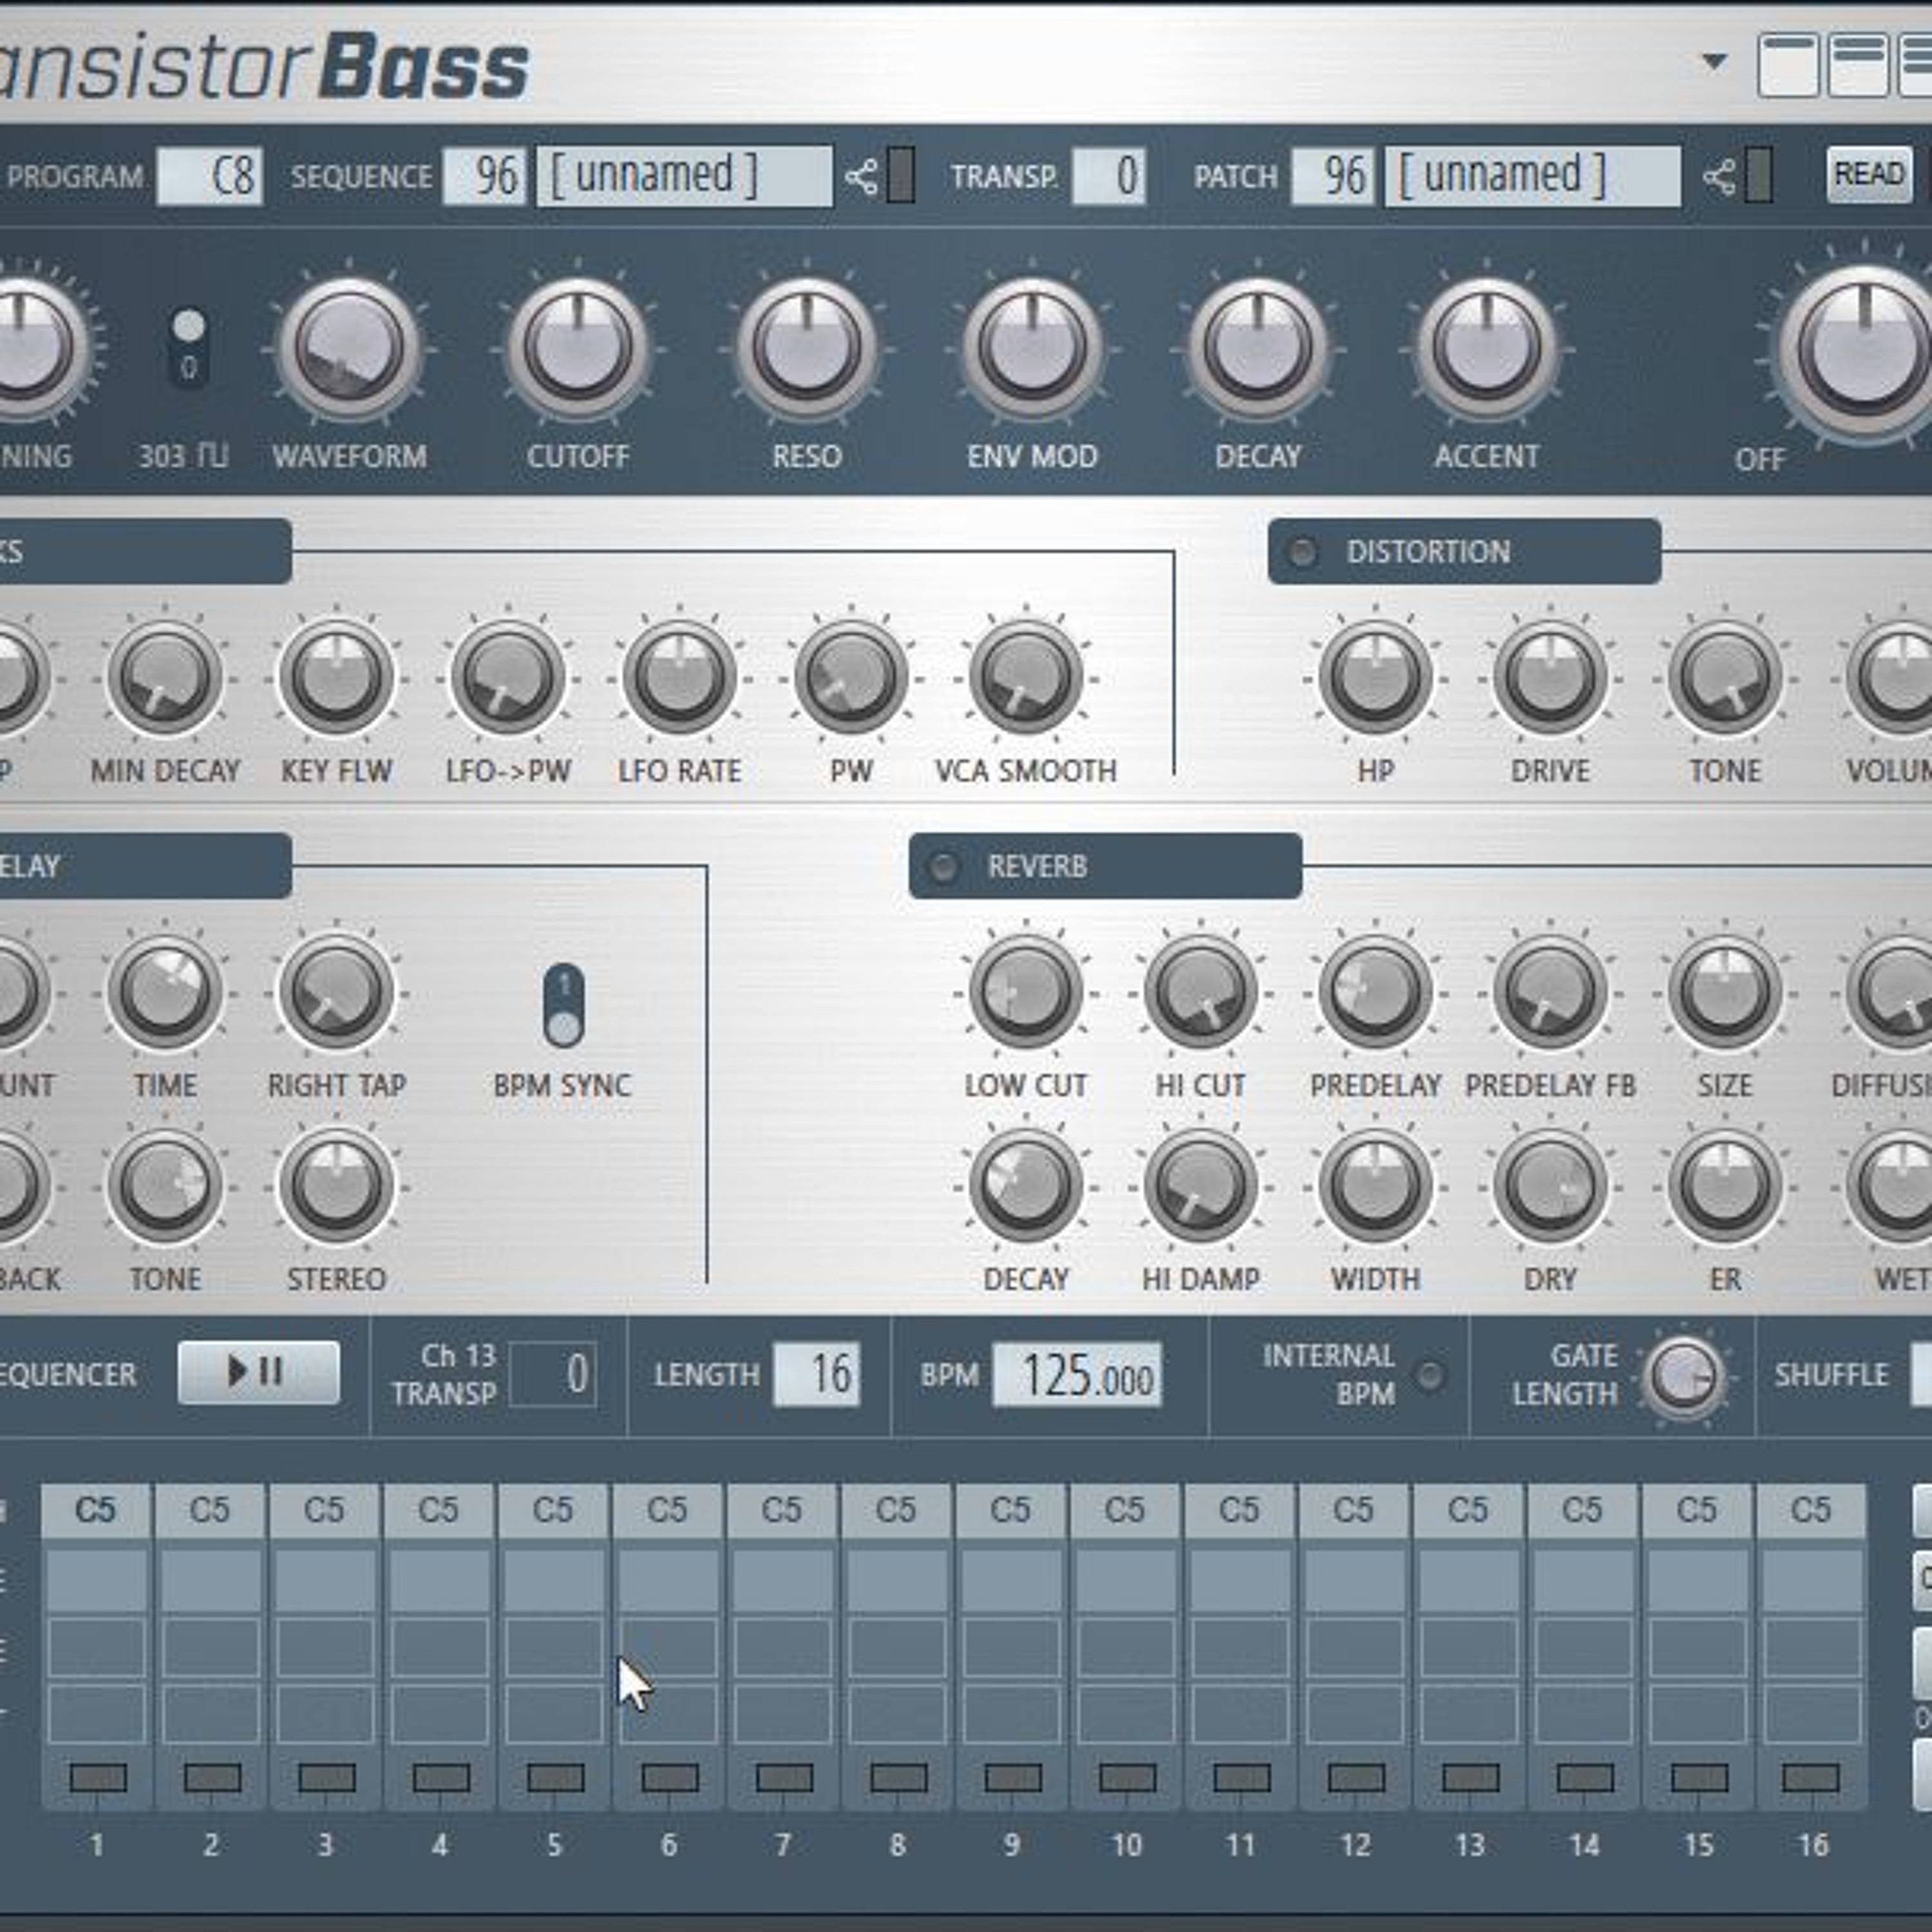Image resolution: width=1932 pixels, height=1932 pixels.
Task: Click the Ch 13 TRANSP value field
Action: click(553, 1374)
